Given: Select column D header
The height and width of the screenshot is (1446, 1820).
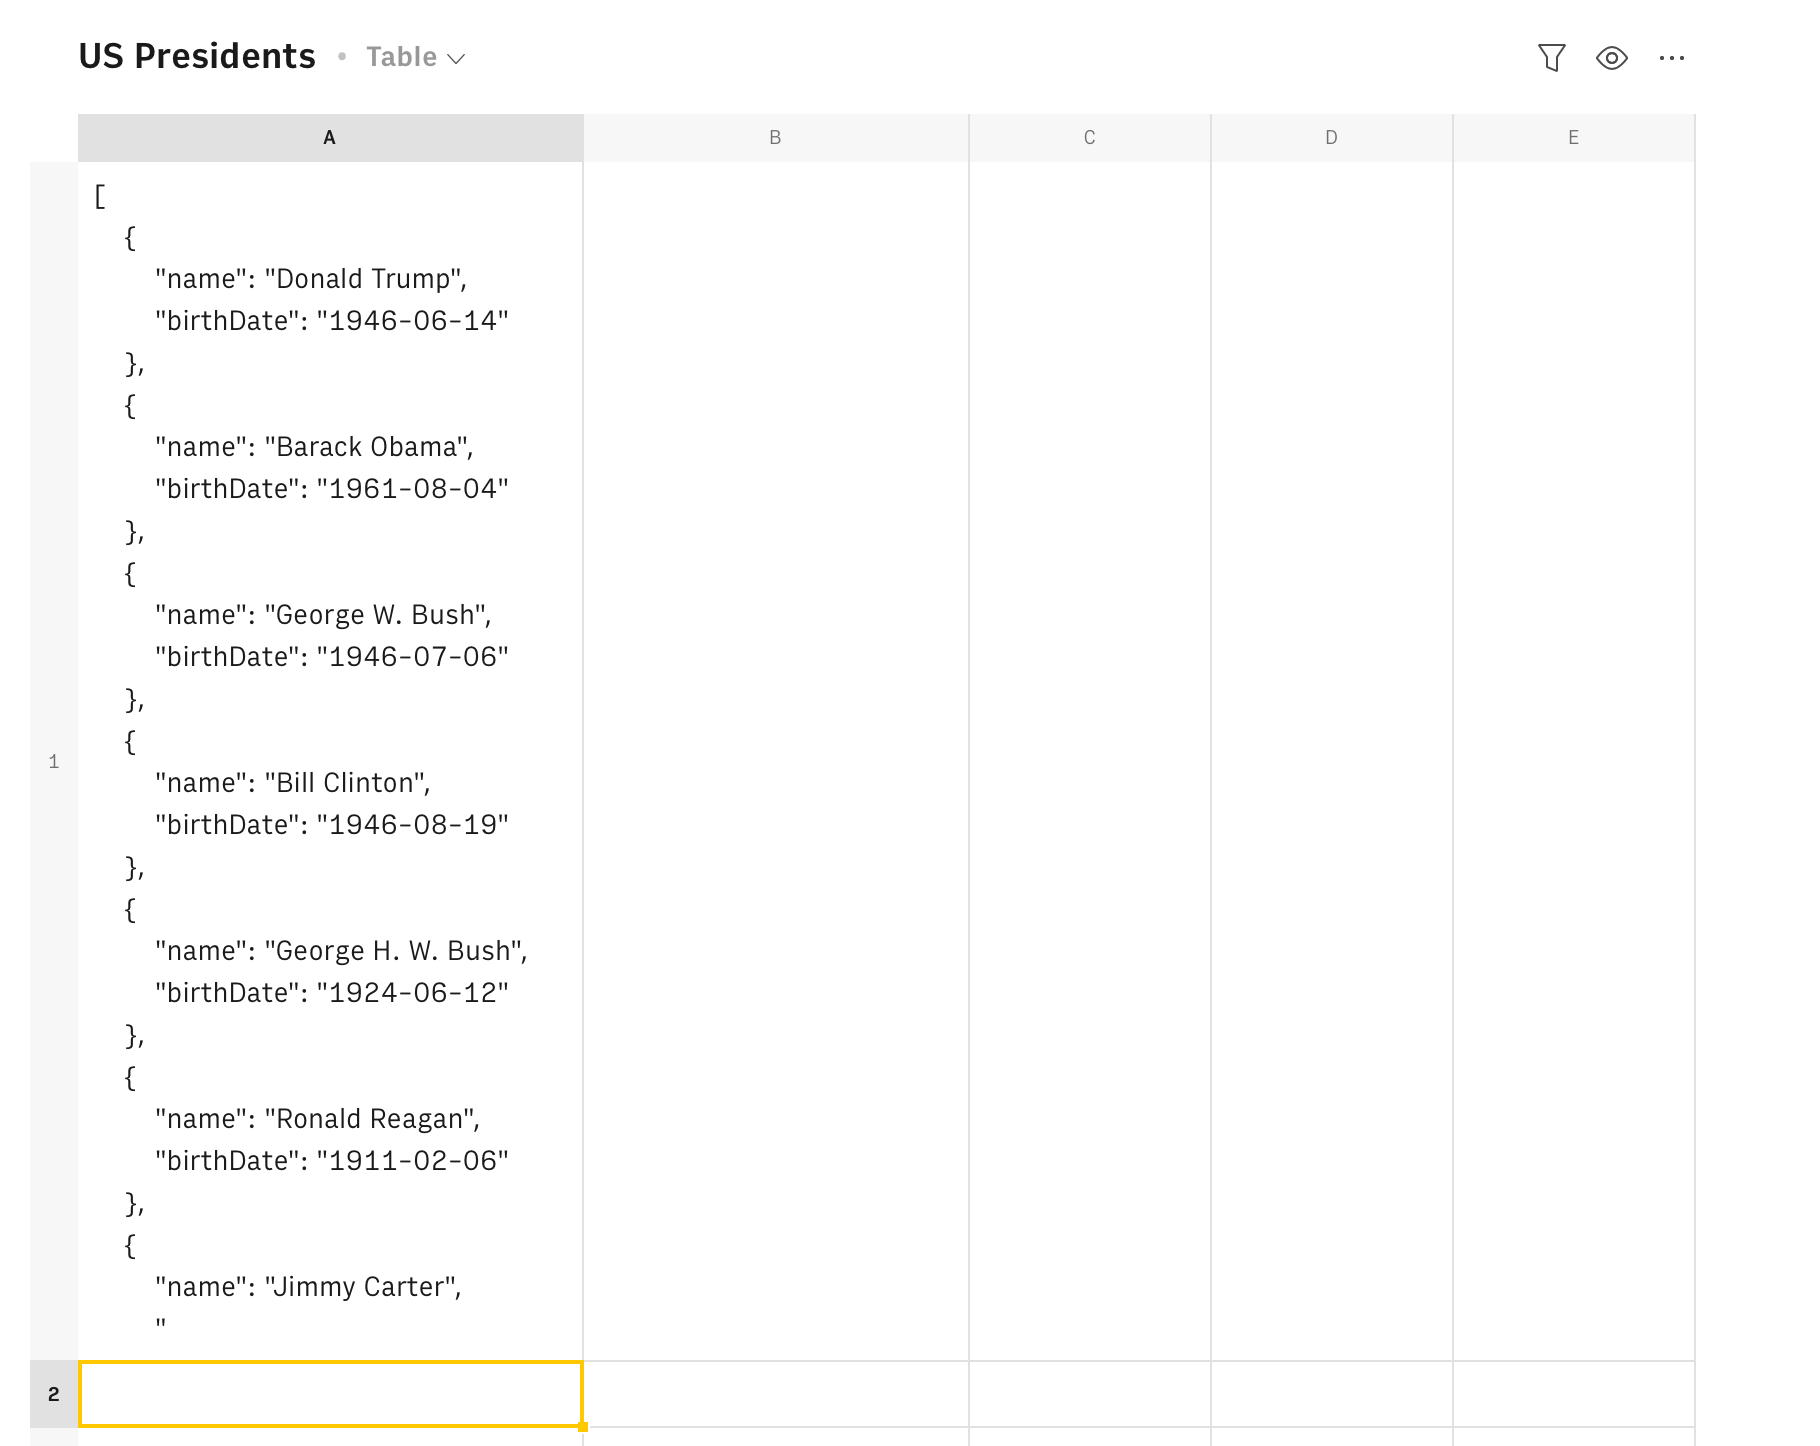Looking at the screenshot, I should [x=1332, y=138].
